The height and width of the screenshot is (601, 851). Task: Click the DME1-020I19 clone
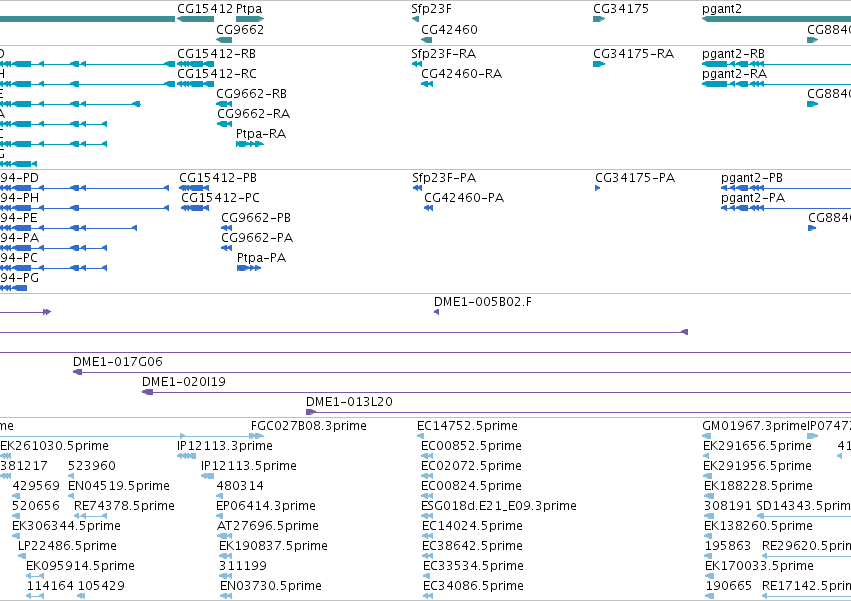183,382
